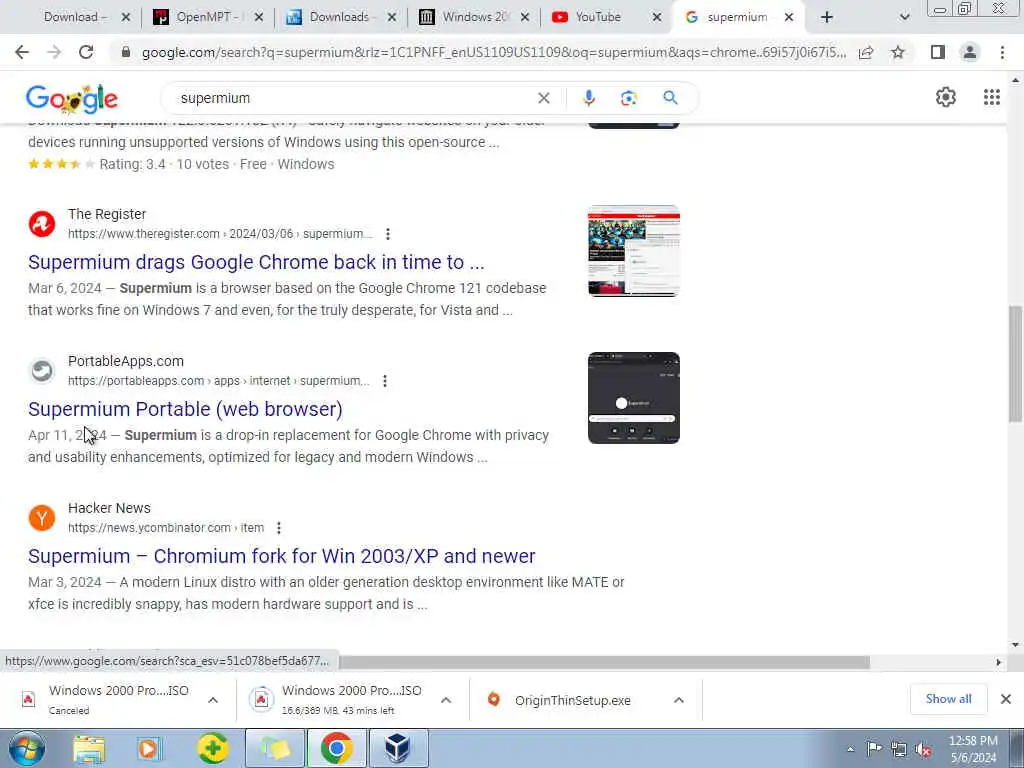Clear the search box with X
The height and width of the screenshot is (768, 1024).
(x=543, y=98)
